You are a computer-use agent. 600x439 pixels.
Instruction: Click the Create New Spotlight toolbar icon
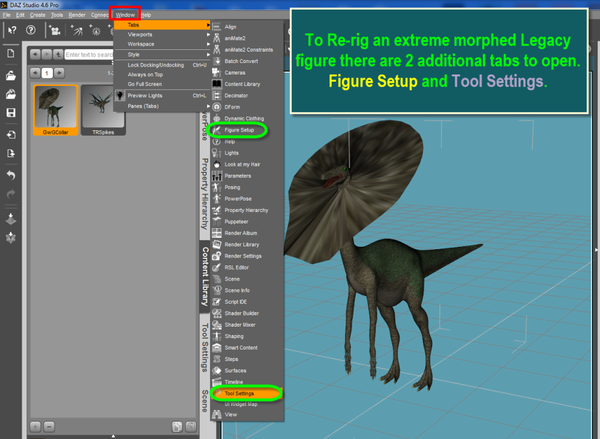tap(77, 31)
